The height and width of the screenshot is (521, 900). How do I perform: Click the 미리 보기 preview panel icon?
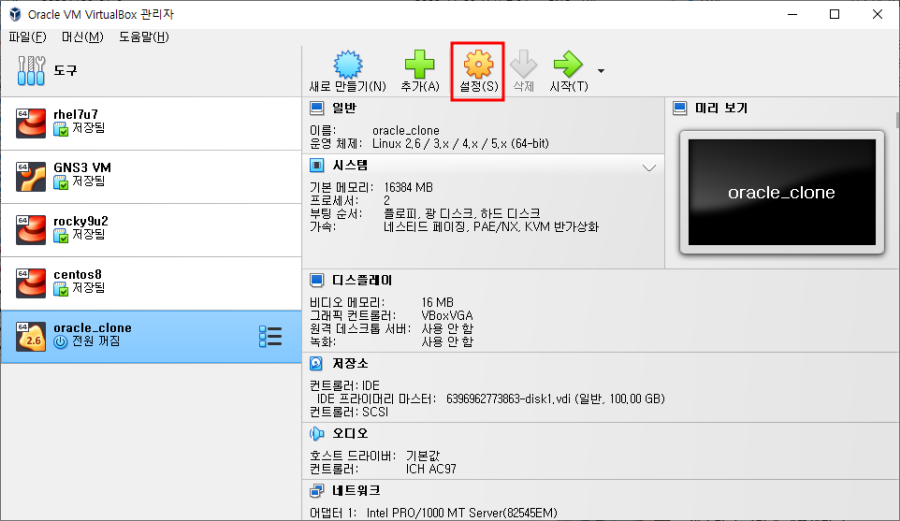coord(680,108)
